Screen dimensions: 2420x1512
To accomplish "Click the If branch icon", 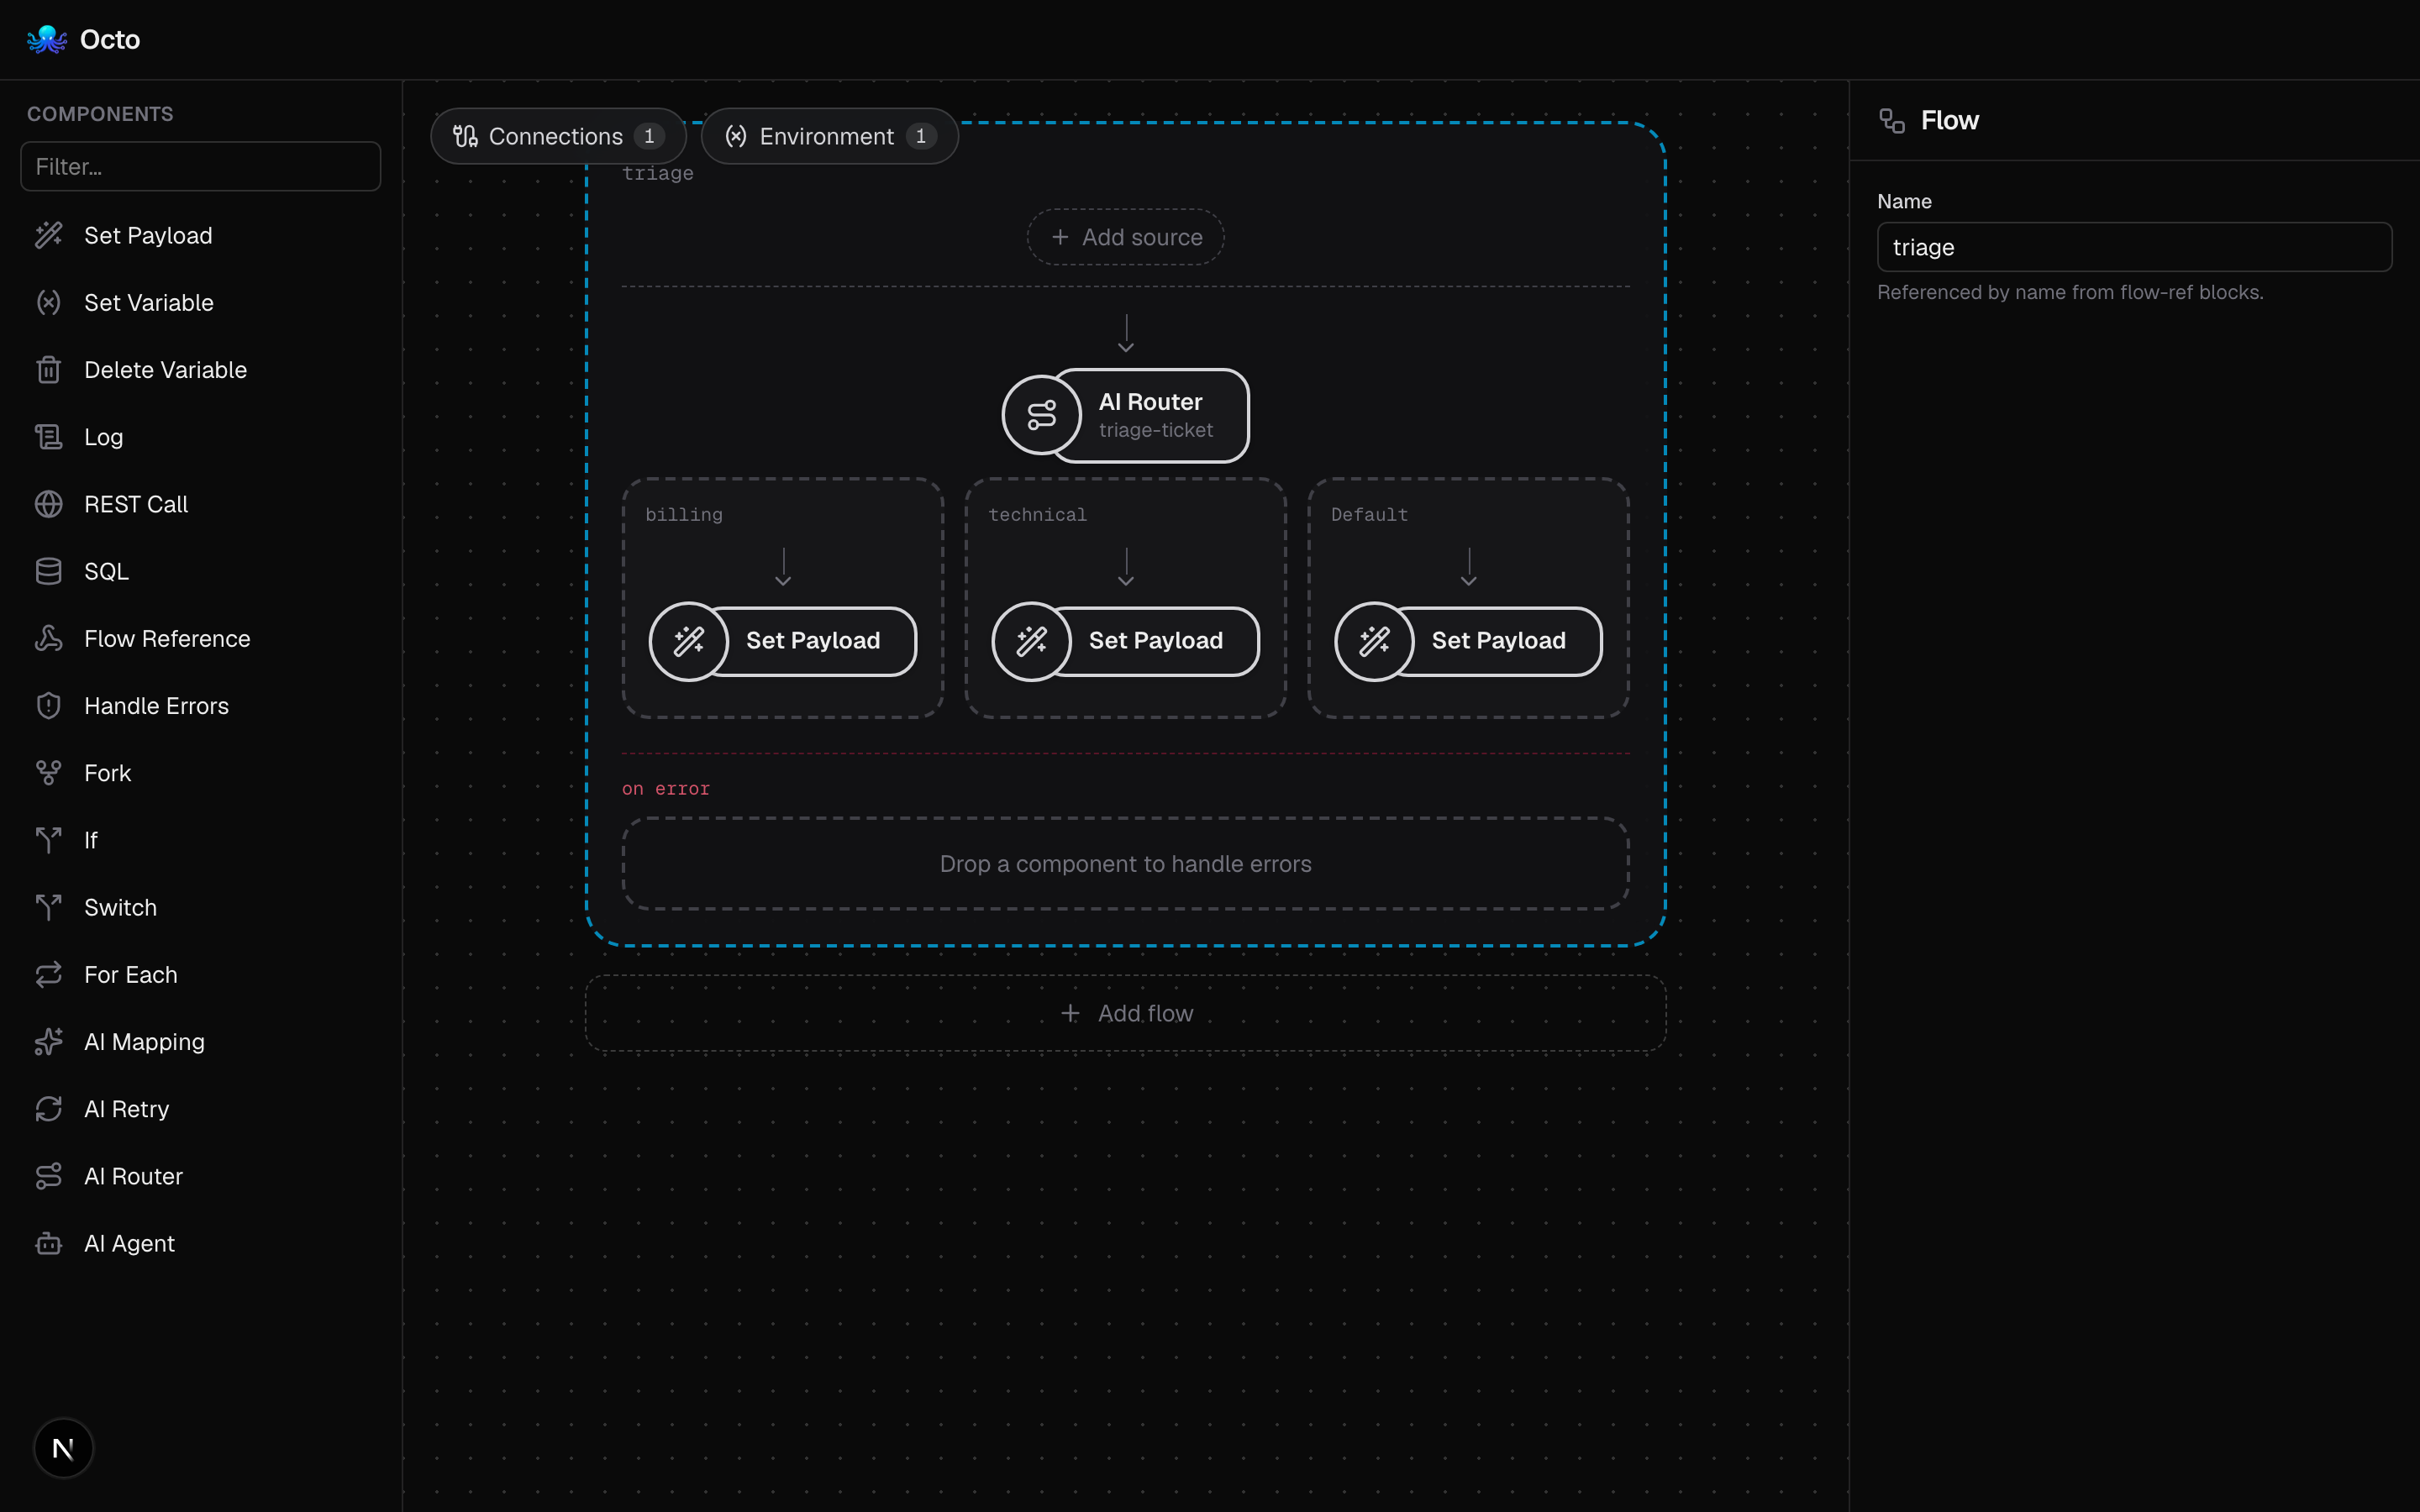I will (48, 840).
